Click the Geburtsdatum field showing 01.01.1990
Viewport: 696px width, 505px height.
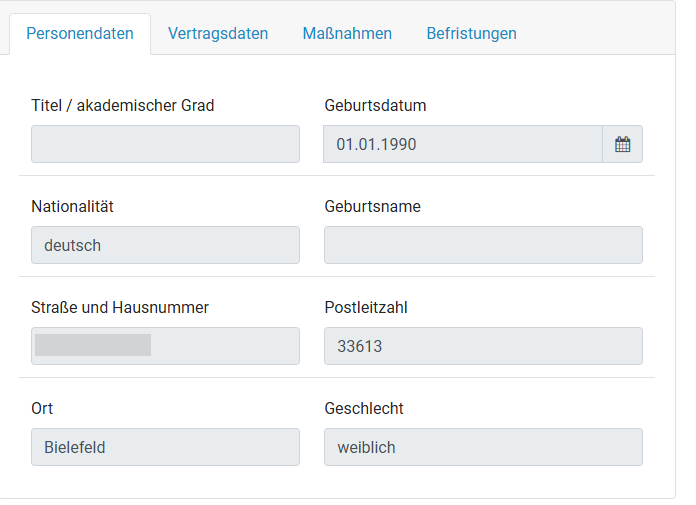tap(462, 144)
